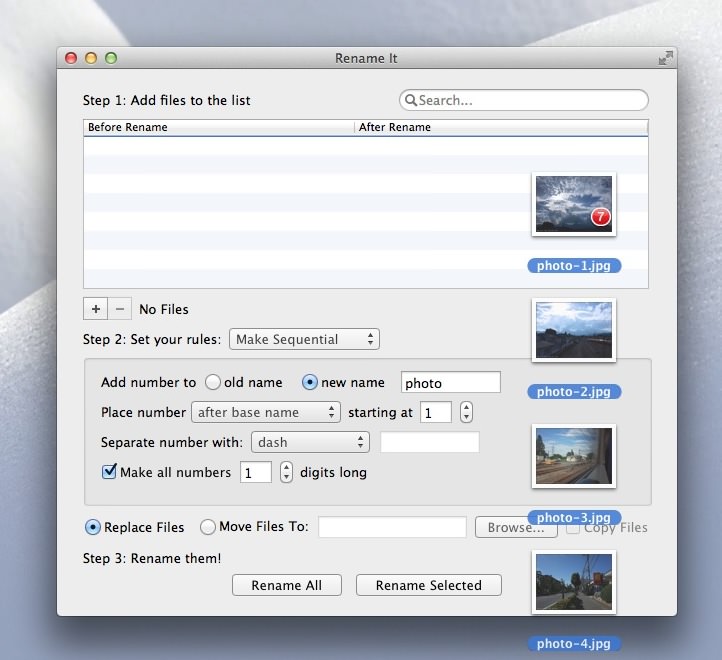Select the old name radio button
This screenshot has width=722, height=660.
[213, 382]
